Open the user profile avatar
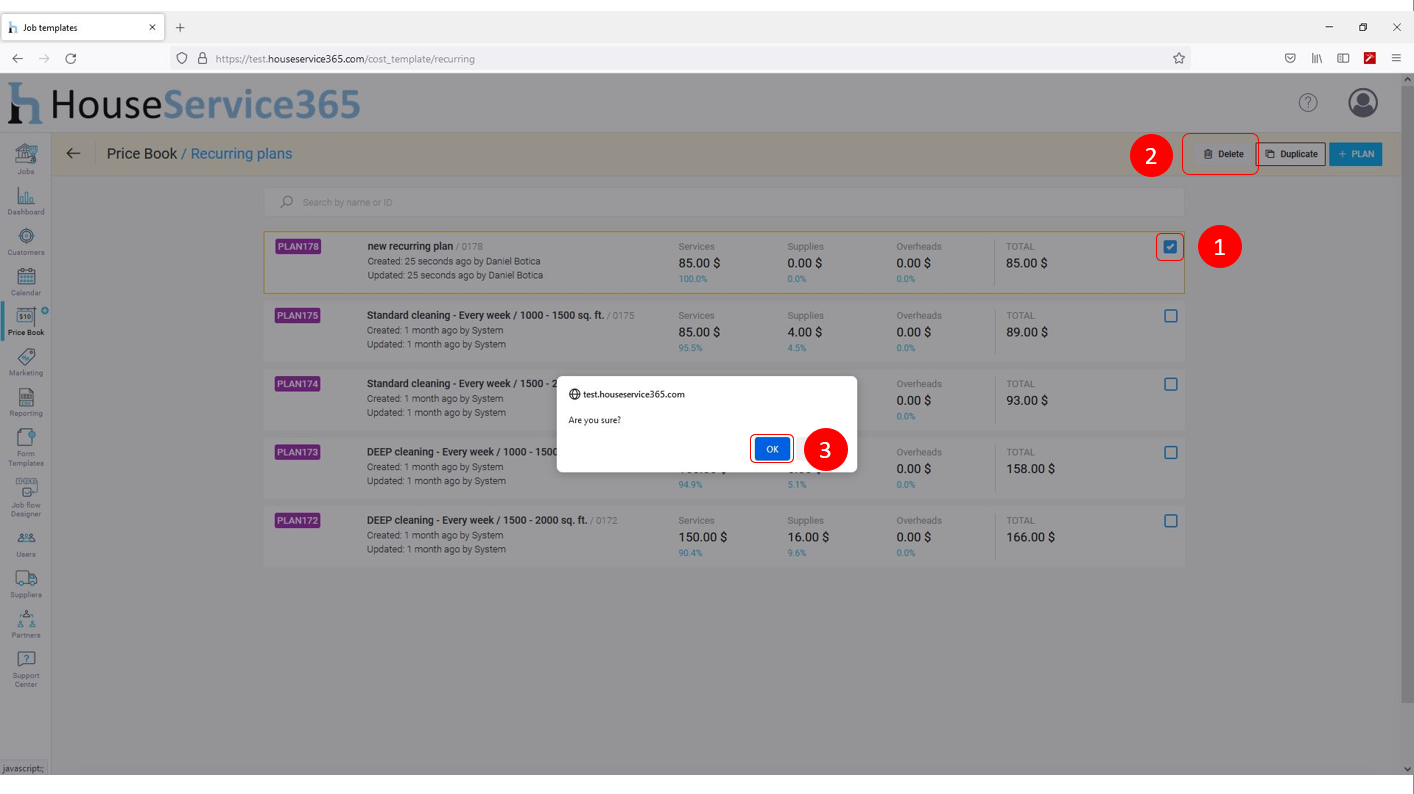1414x794 pixels. click(x=1363, y=102)
